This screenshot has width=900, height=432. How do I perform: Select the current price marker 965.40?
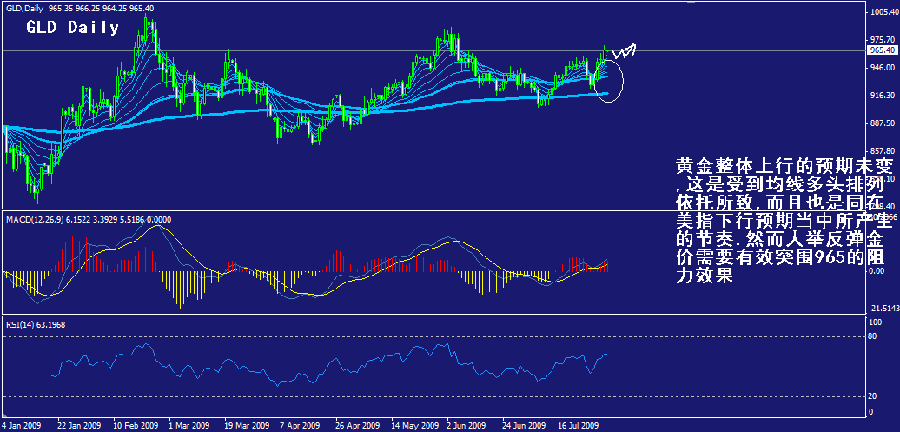tap(883, 50)
